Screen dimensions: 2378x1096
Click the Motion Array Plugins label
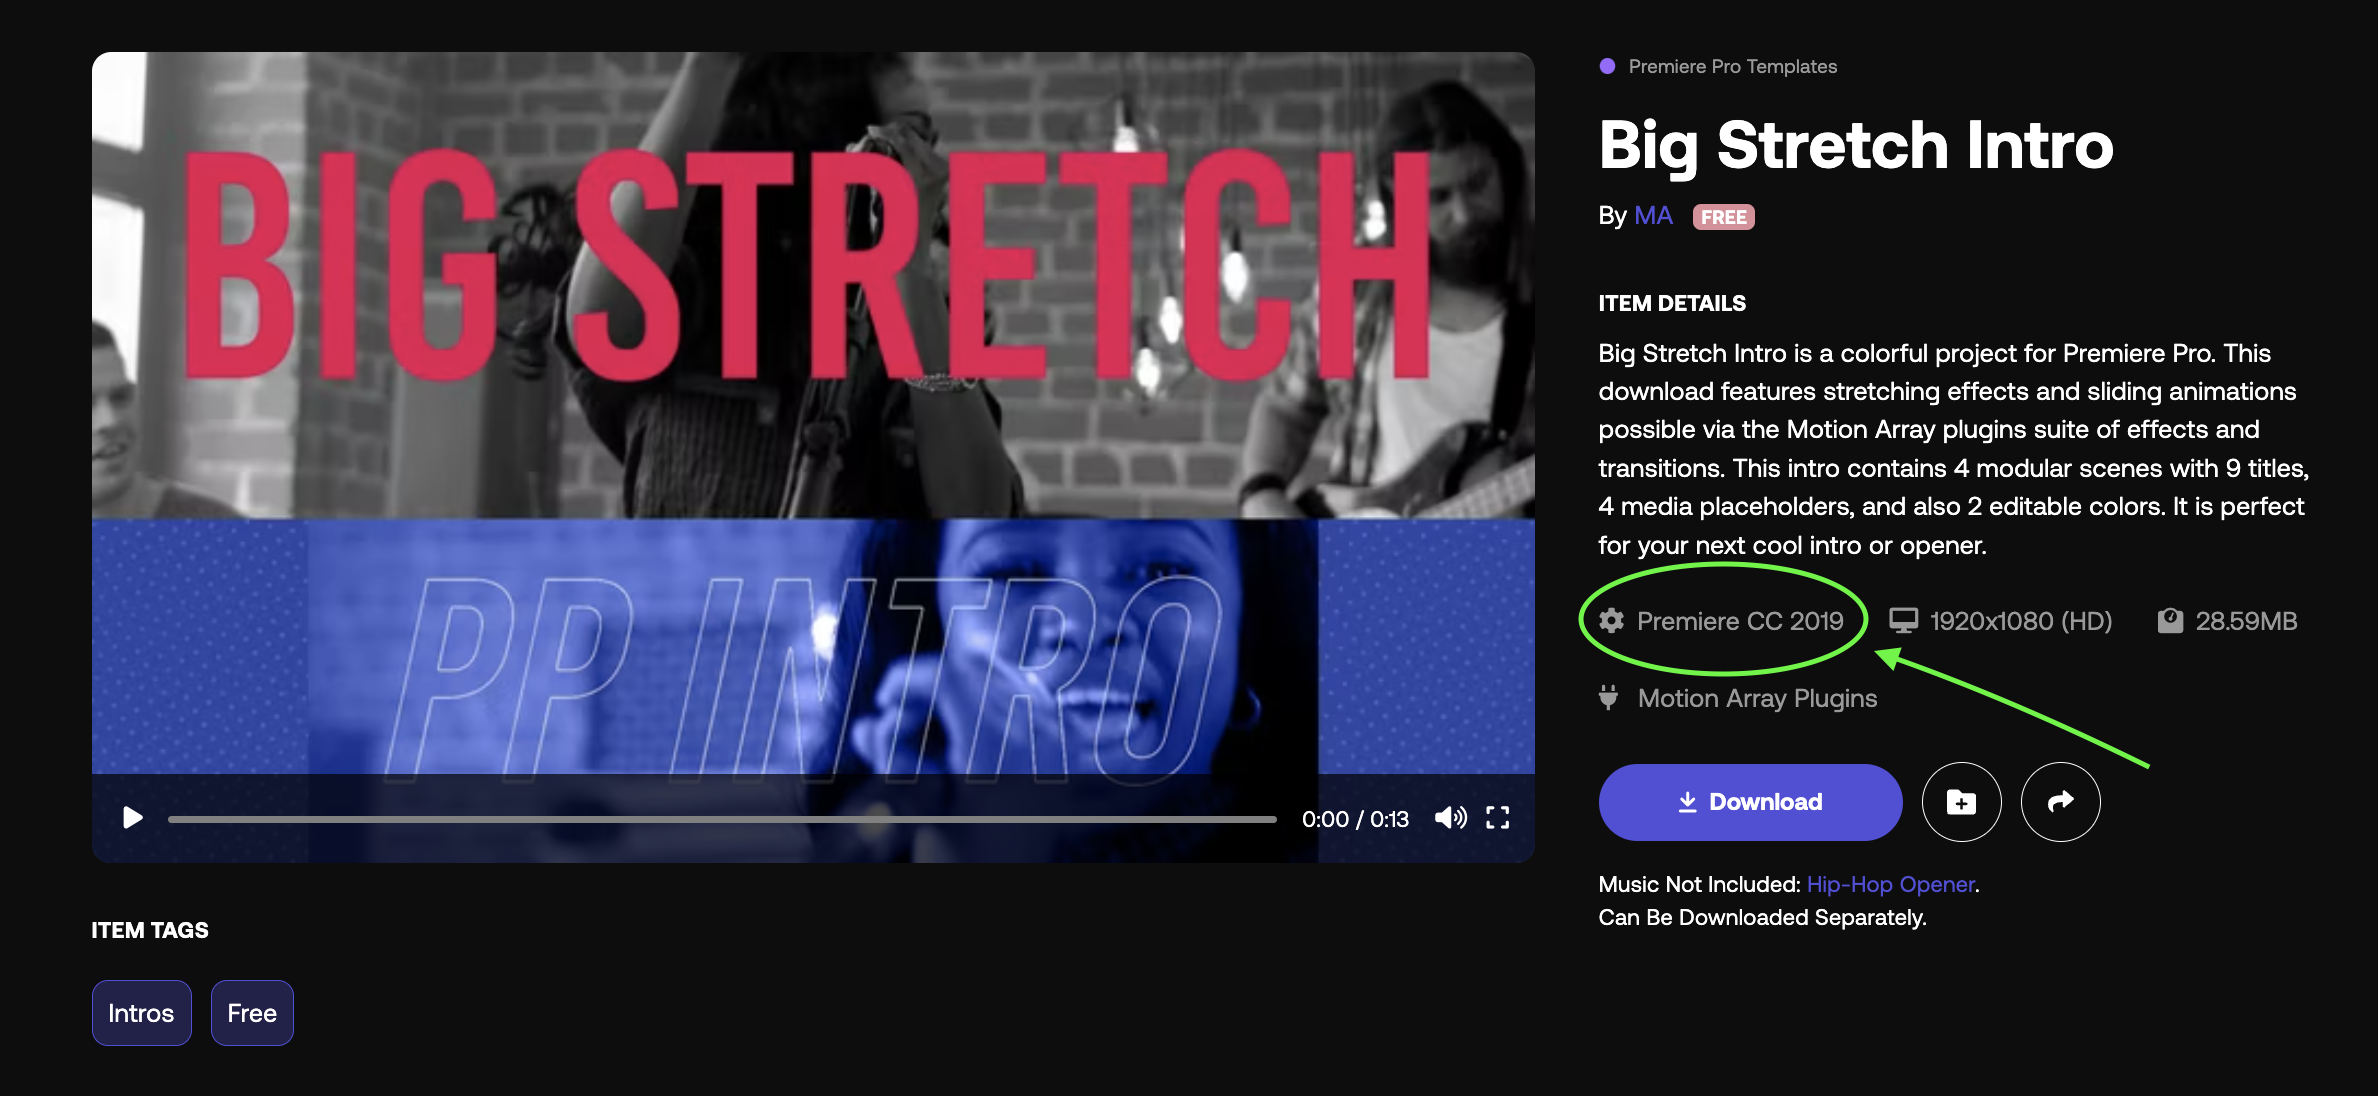click(1757, 698)
